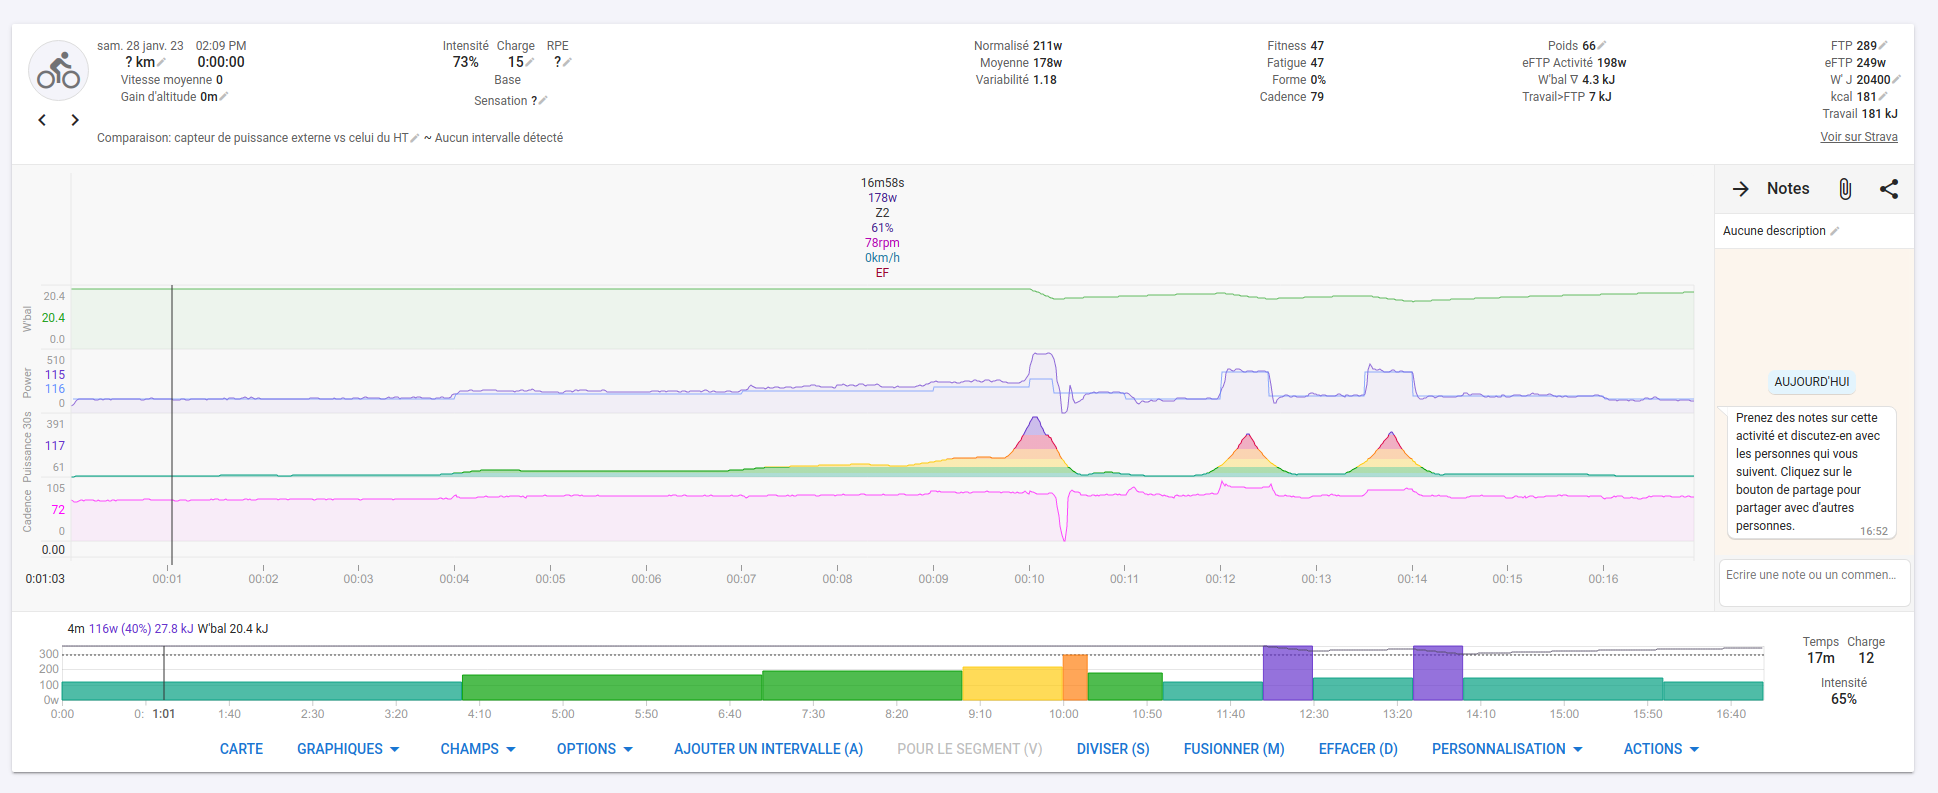Click the 10:00 tick on interval timeline
Screen dimensions: 1938x793
[1064, 714]
